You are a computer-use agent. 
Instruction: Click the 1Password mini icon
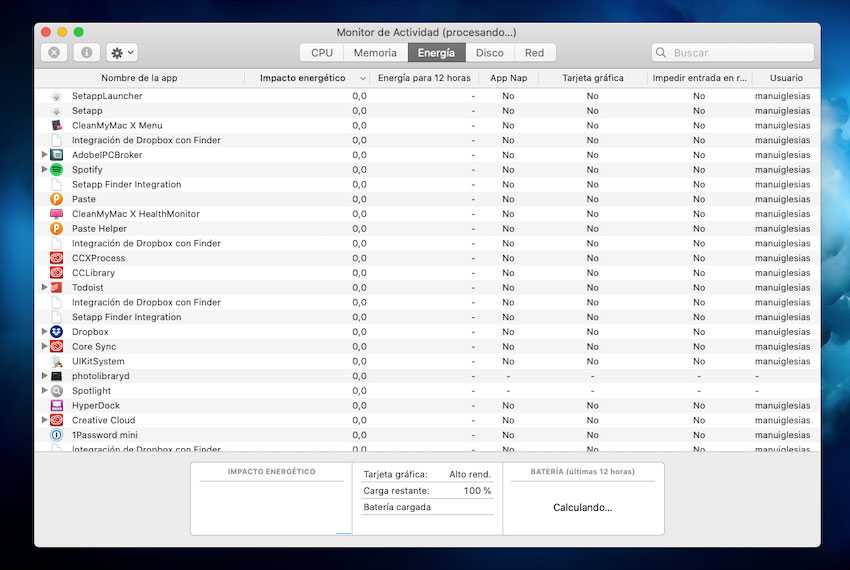tap(56, 435)
